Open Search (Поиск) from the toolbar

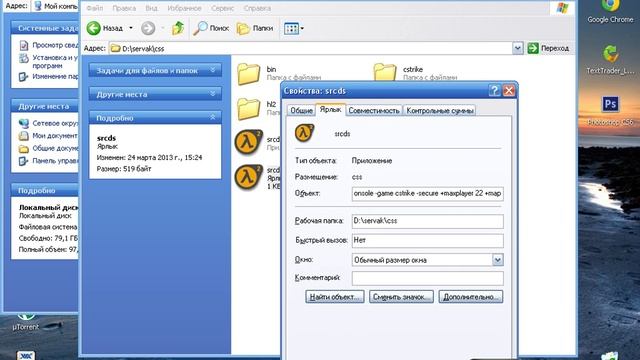click(x=211, y=28)
